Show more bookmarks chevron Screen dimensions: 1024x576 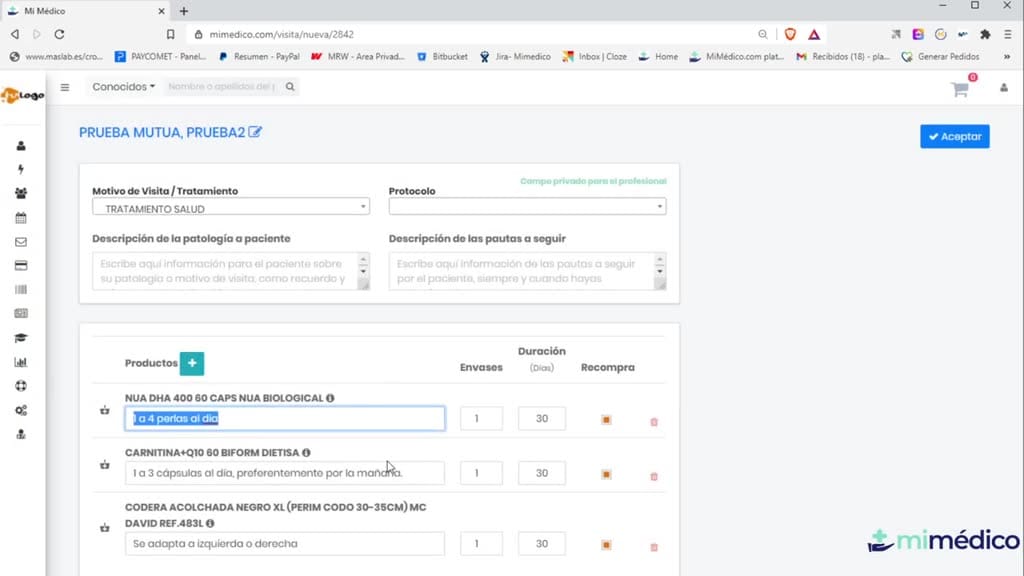coord(1007,57)
